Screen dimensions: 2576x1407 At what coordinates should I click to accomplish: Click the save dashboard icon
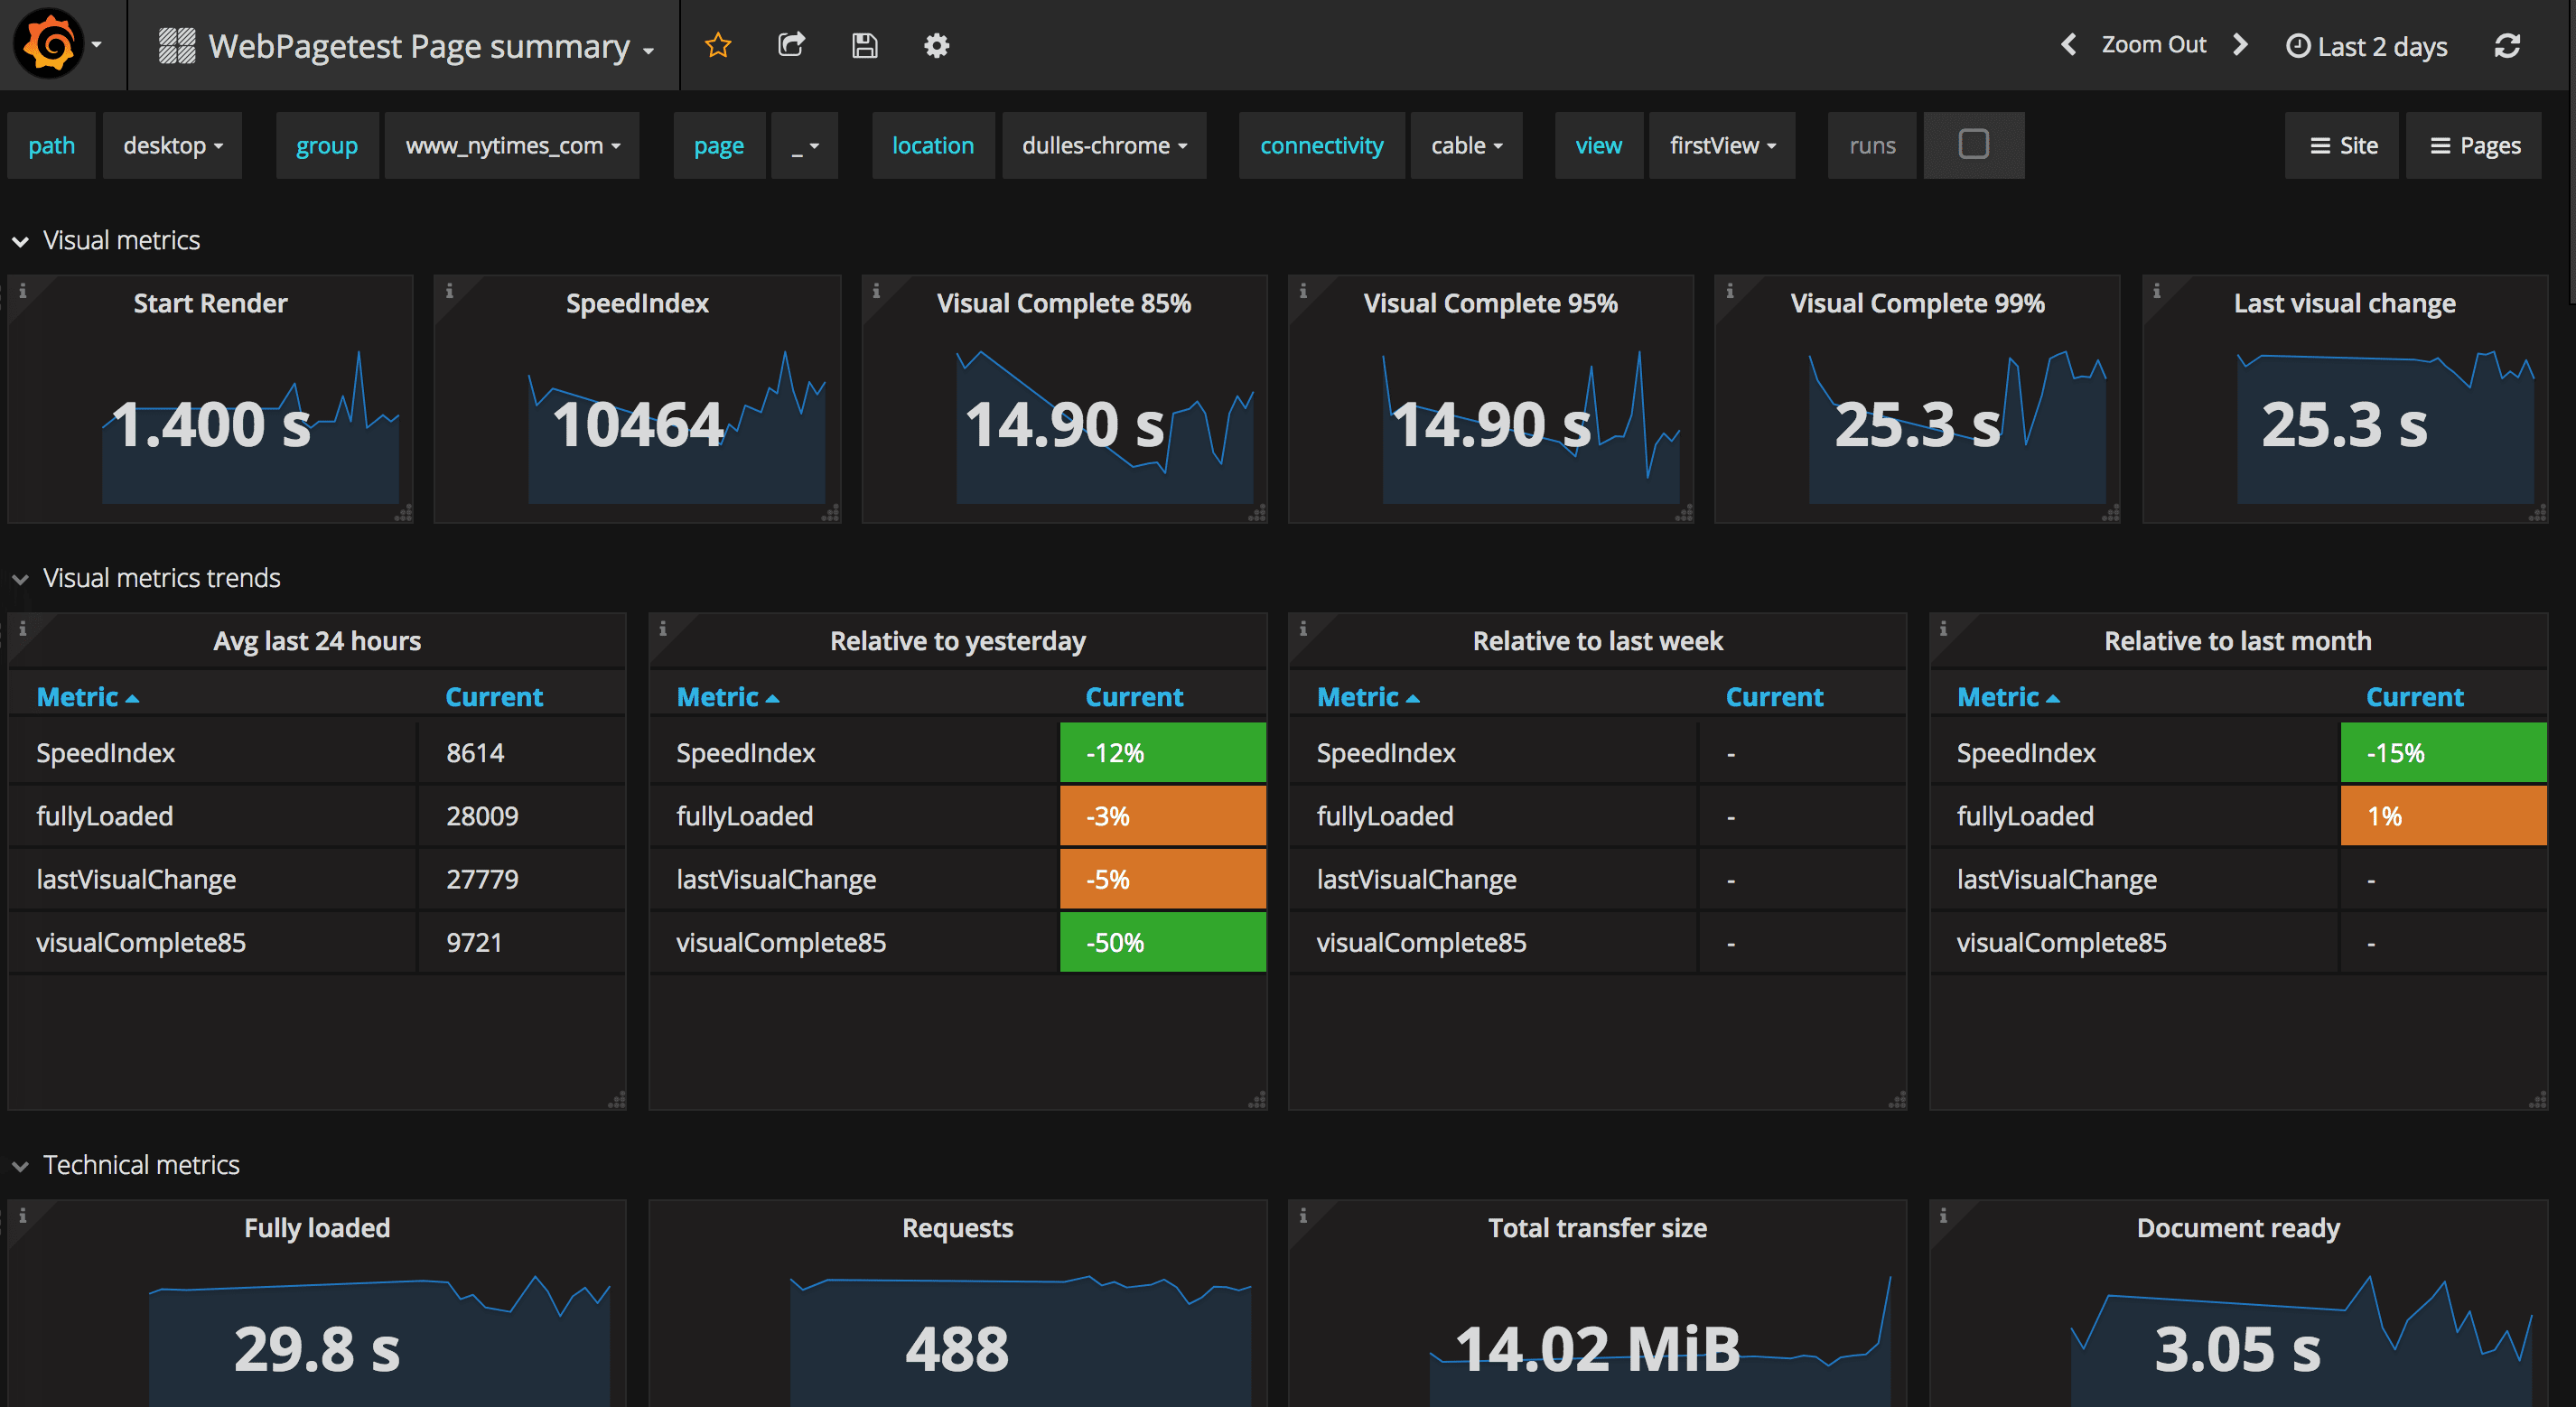click(x=863, y=47)
